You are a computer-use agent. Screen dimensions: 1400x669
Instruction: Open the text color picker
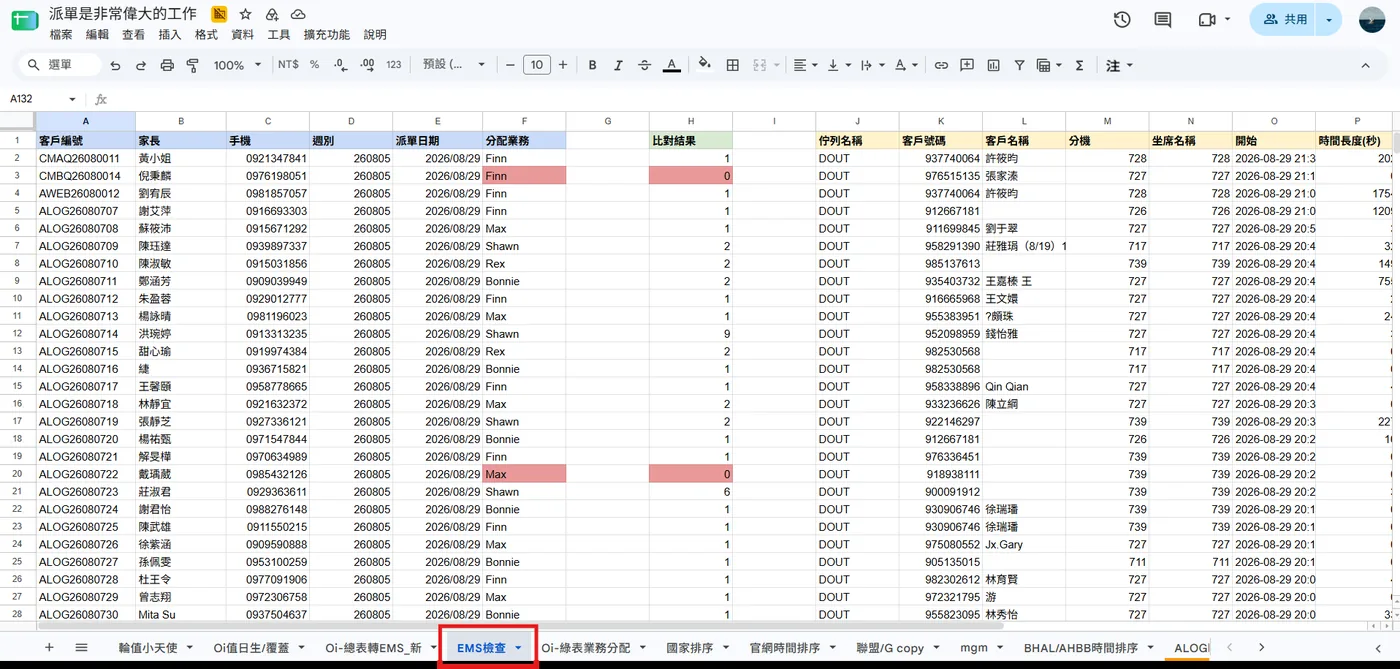click(671, 65)
